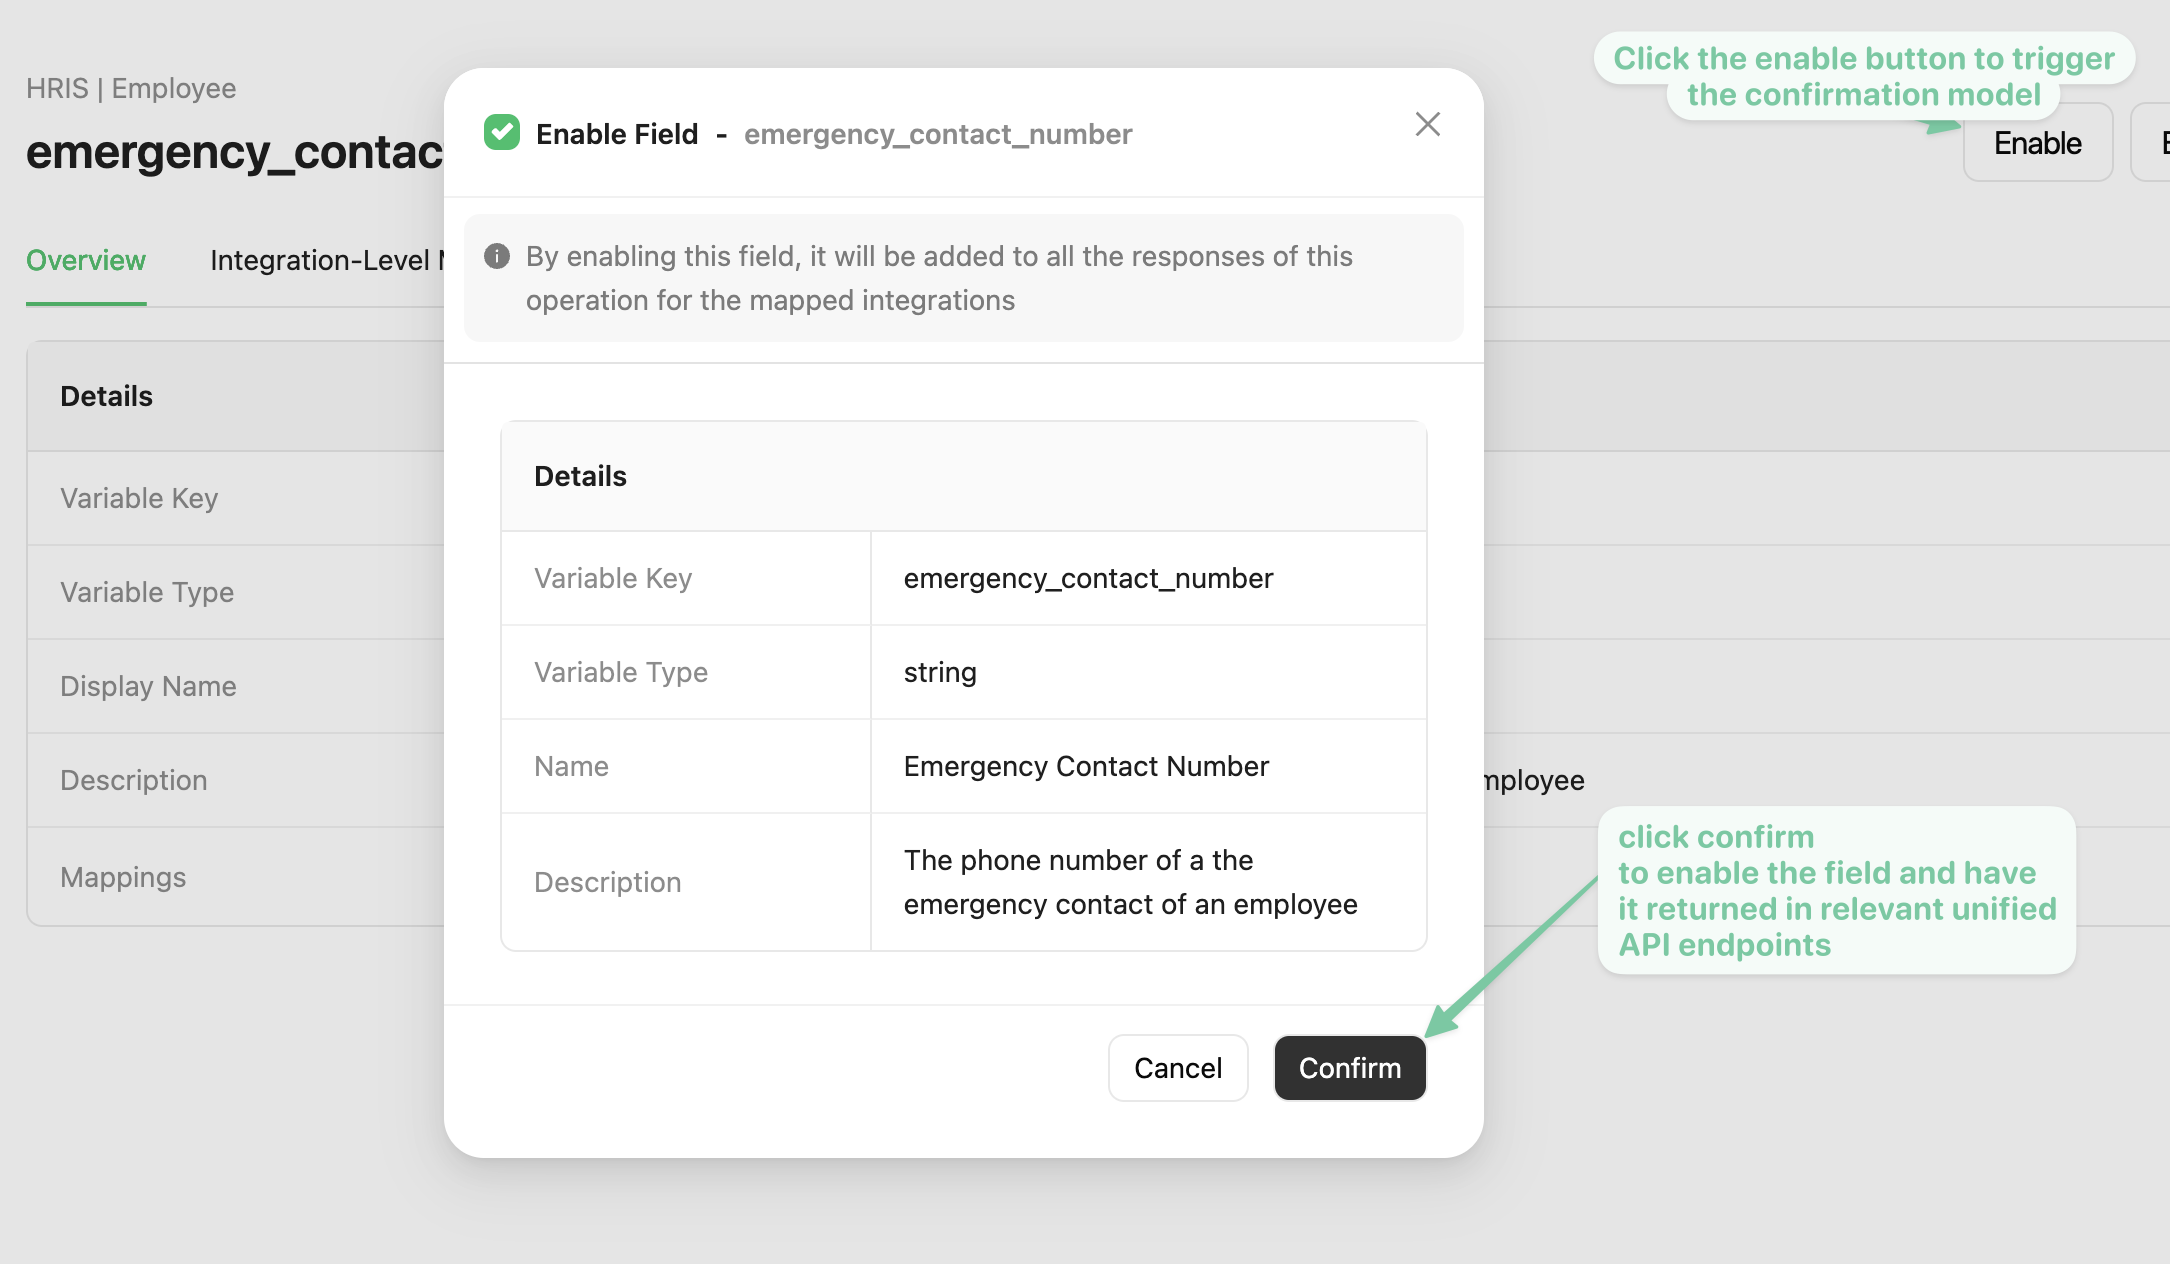Click the partially visible button beside Enable
The height and width of the screenshot is (1264, 2170).
point(2151,143)
